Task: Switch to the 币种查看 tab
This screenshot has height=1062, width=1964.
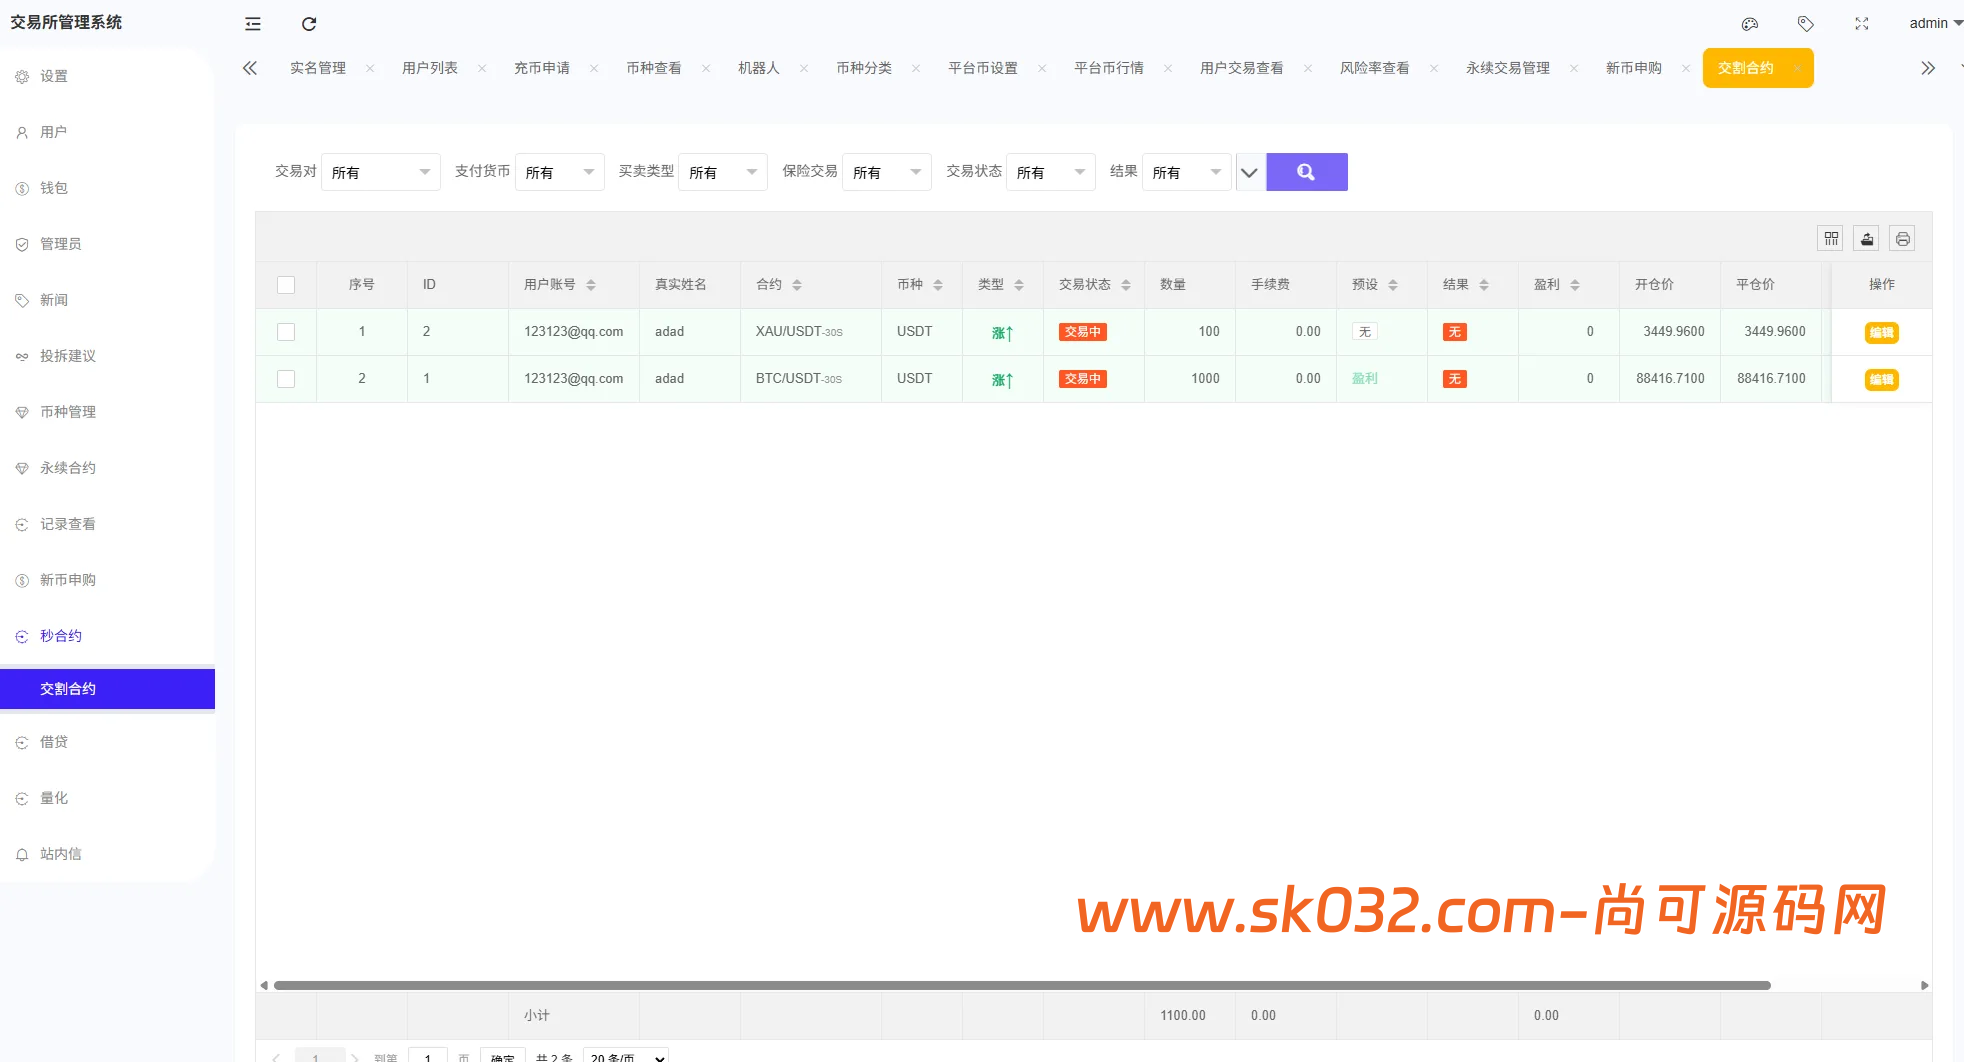Action: [x=654, y=68]
